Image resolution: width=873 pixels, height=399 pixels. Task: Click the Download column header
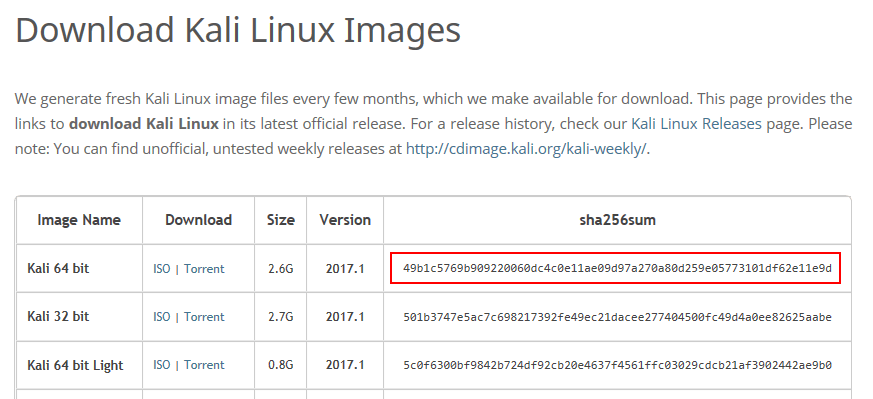198,220
